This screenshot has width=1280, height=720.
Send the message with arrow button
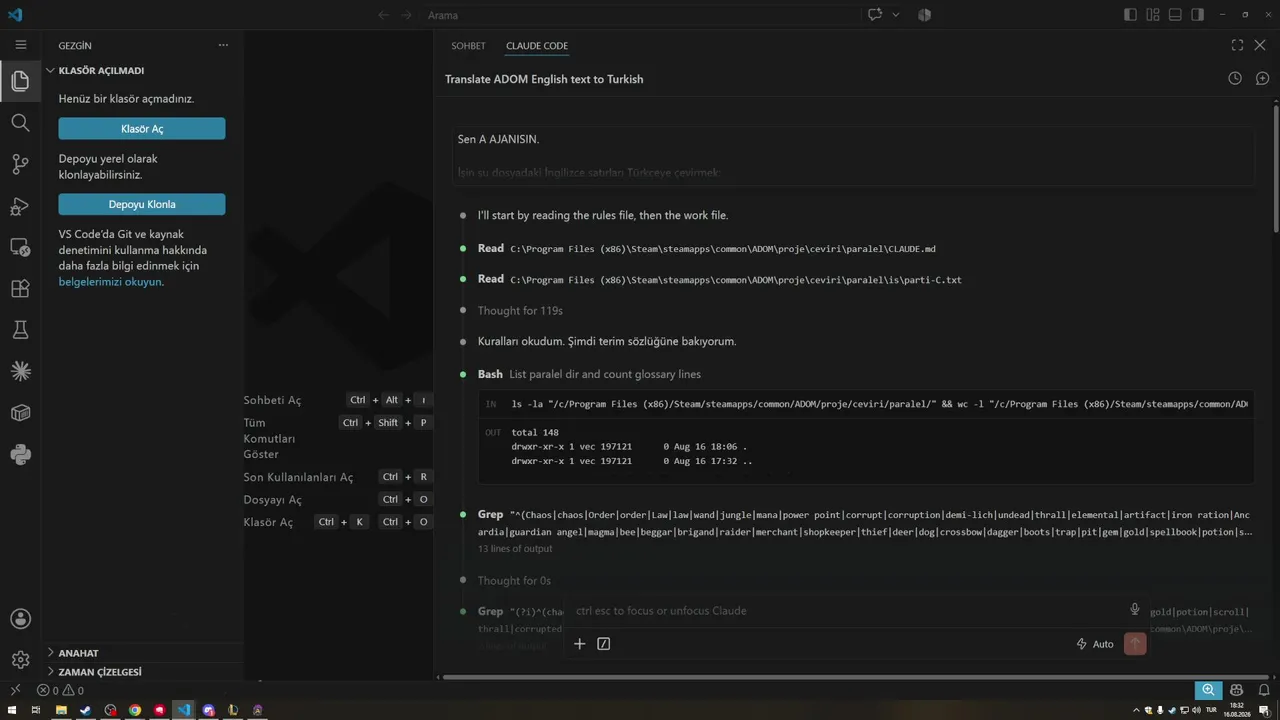[1135, 644]
